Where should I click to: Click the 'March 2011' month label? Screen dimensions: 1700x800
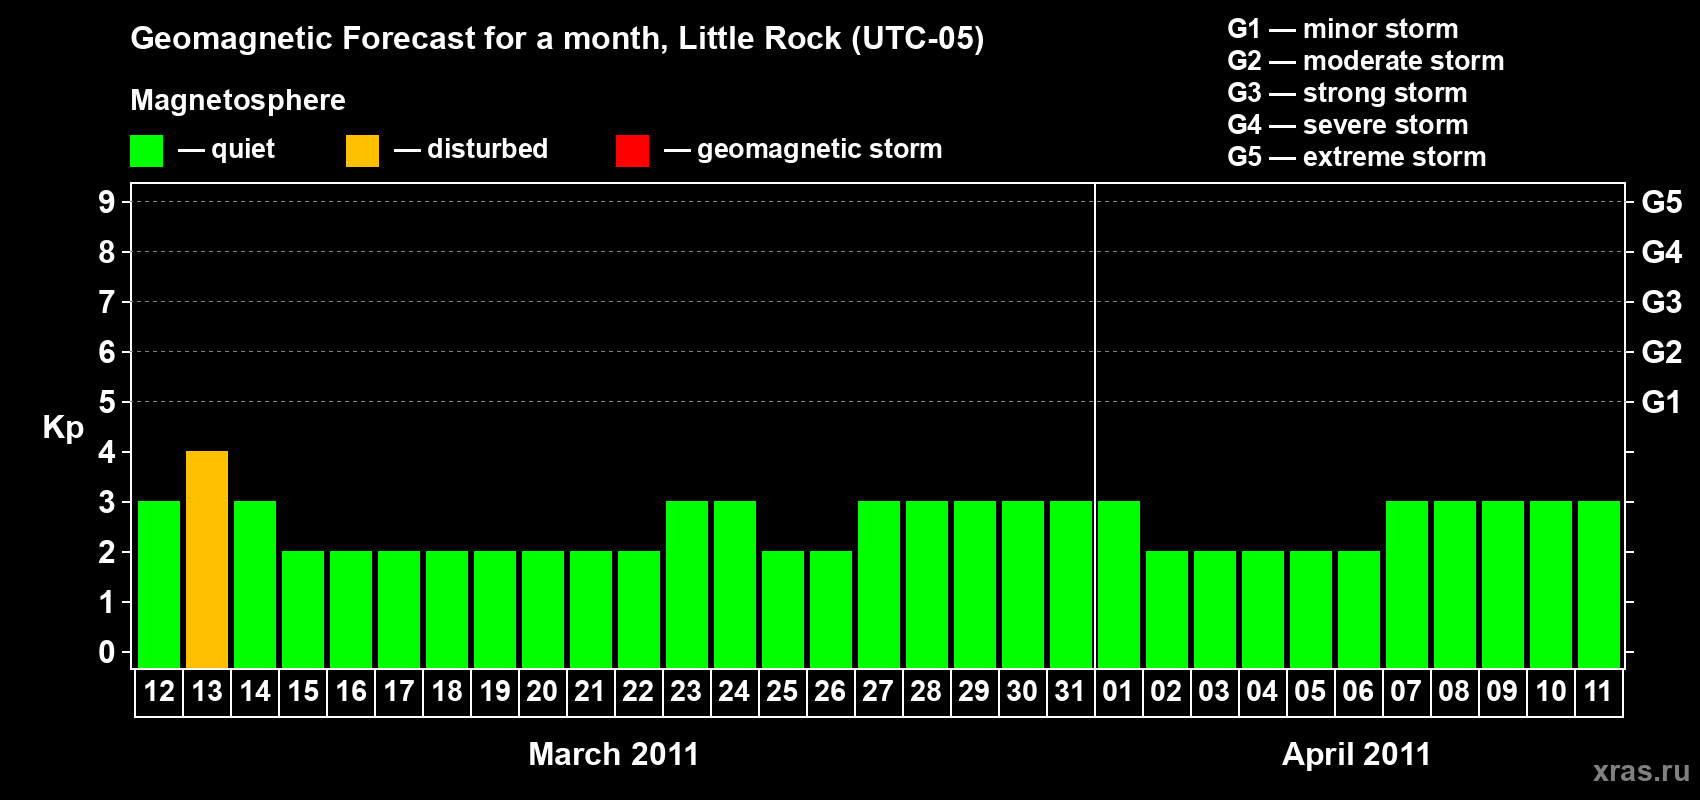click(614, 754)
